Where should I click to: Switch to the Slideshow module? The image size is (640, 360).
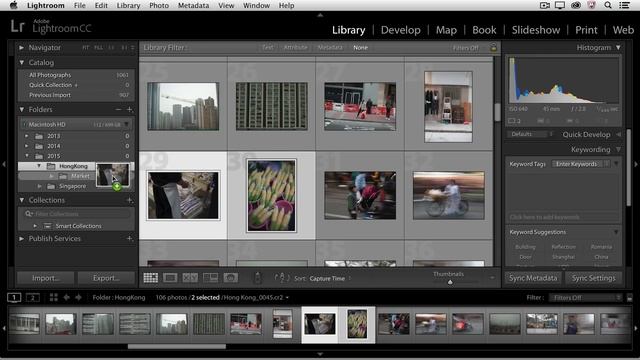pos(536,30)
